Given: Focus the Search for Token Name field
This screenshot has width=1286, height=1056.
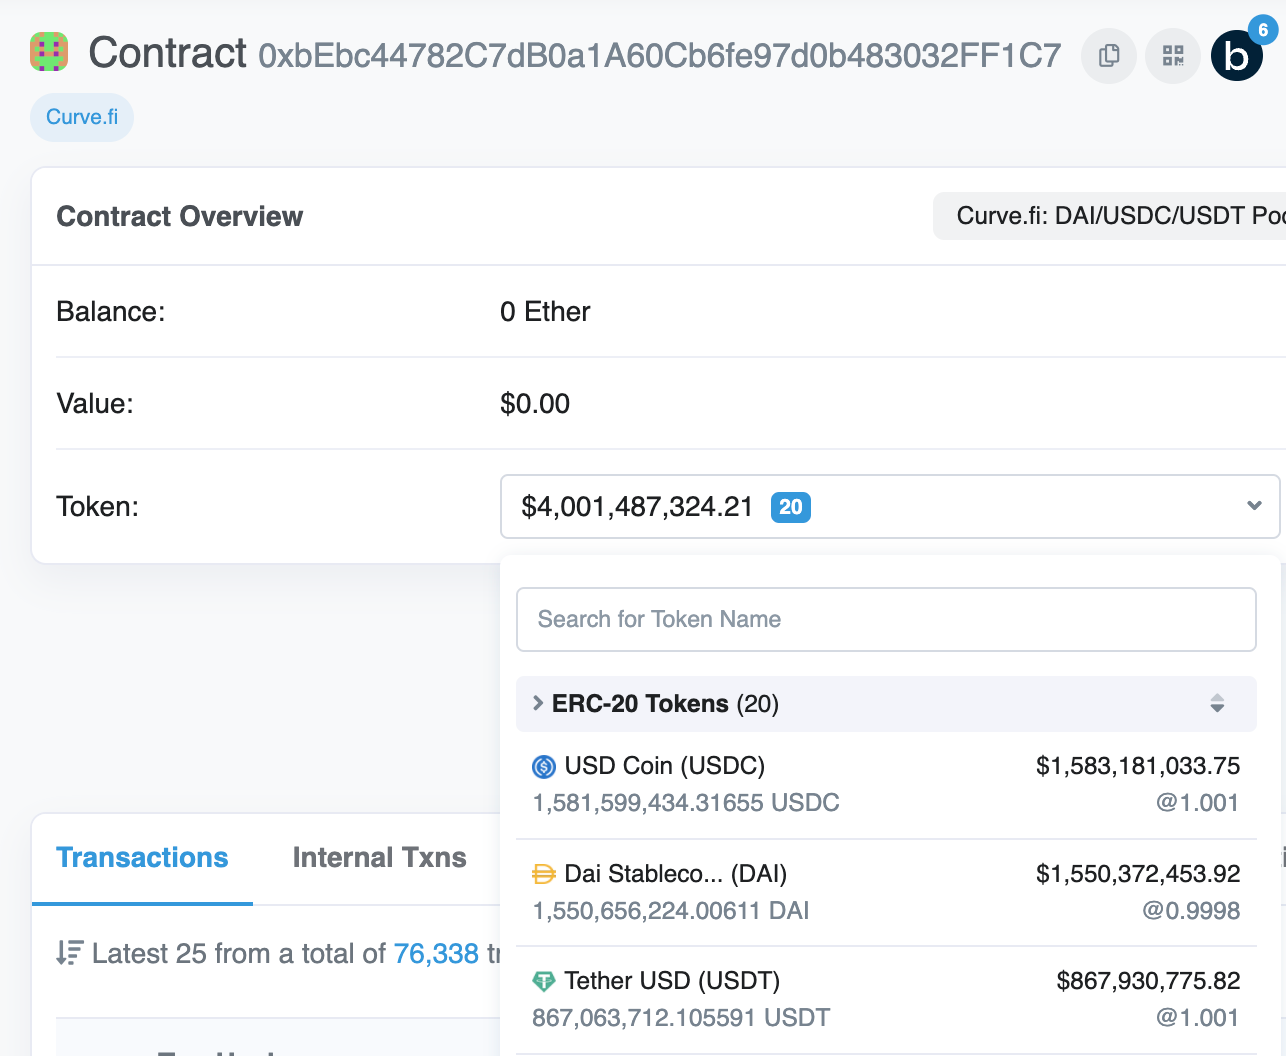Looking at the screenshot, I should point(886,620).
